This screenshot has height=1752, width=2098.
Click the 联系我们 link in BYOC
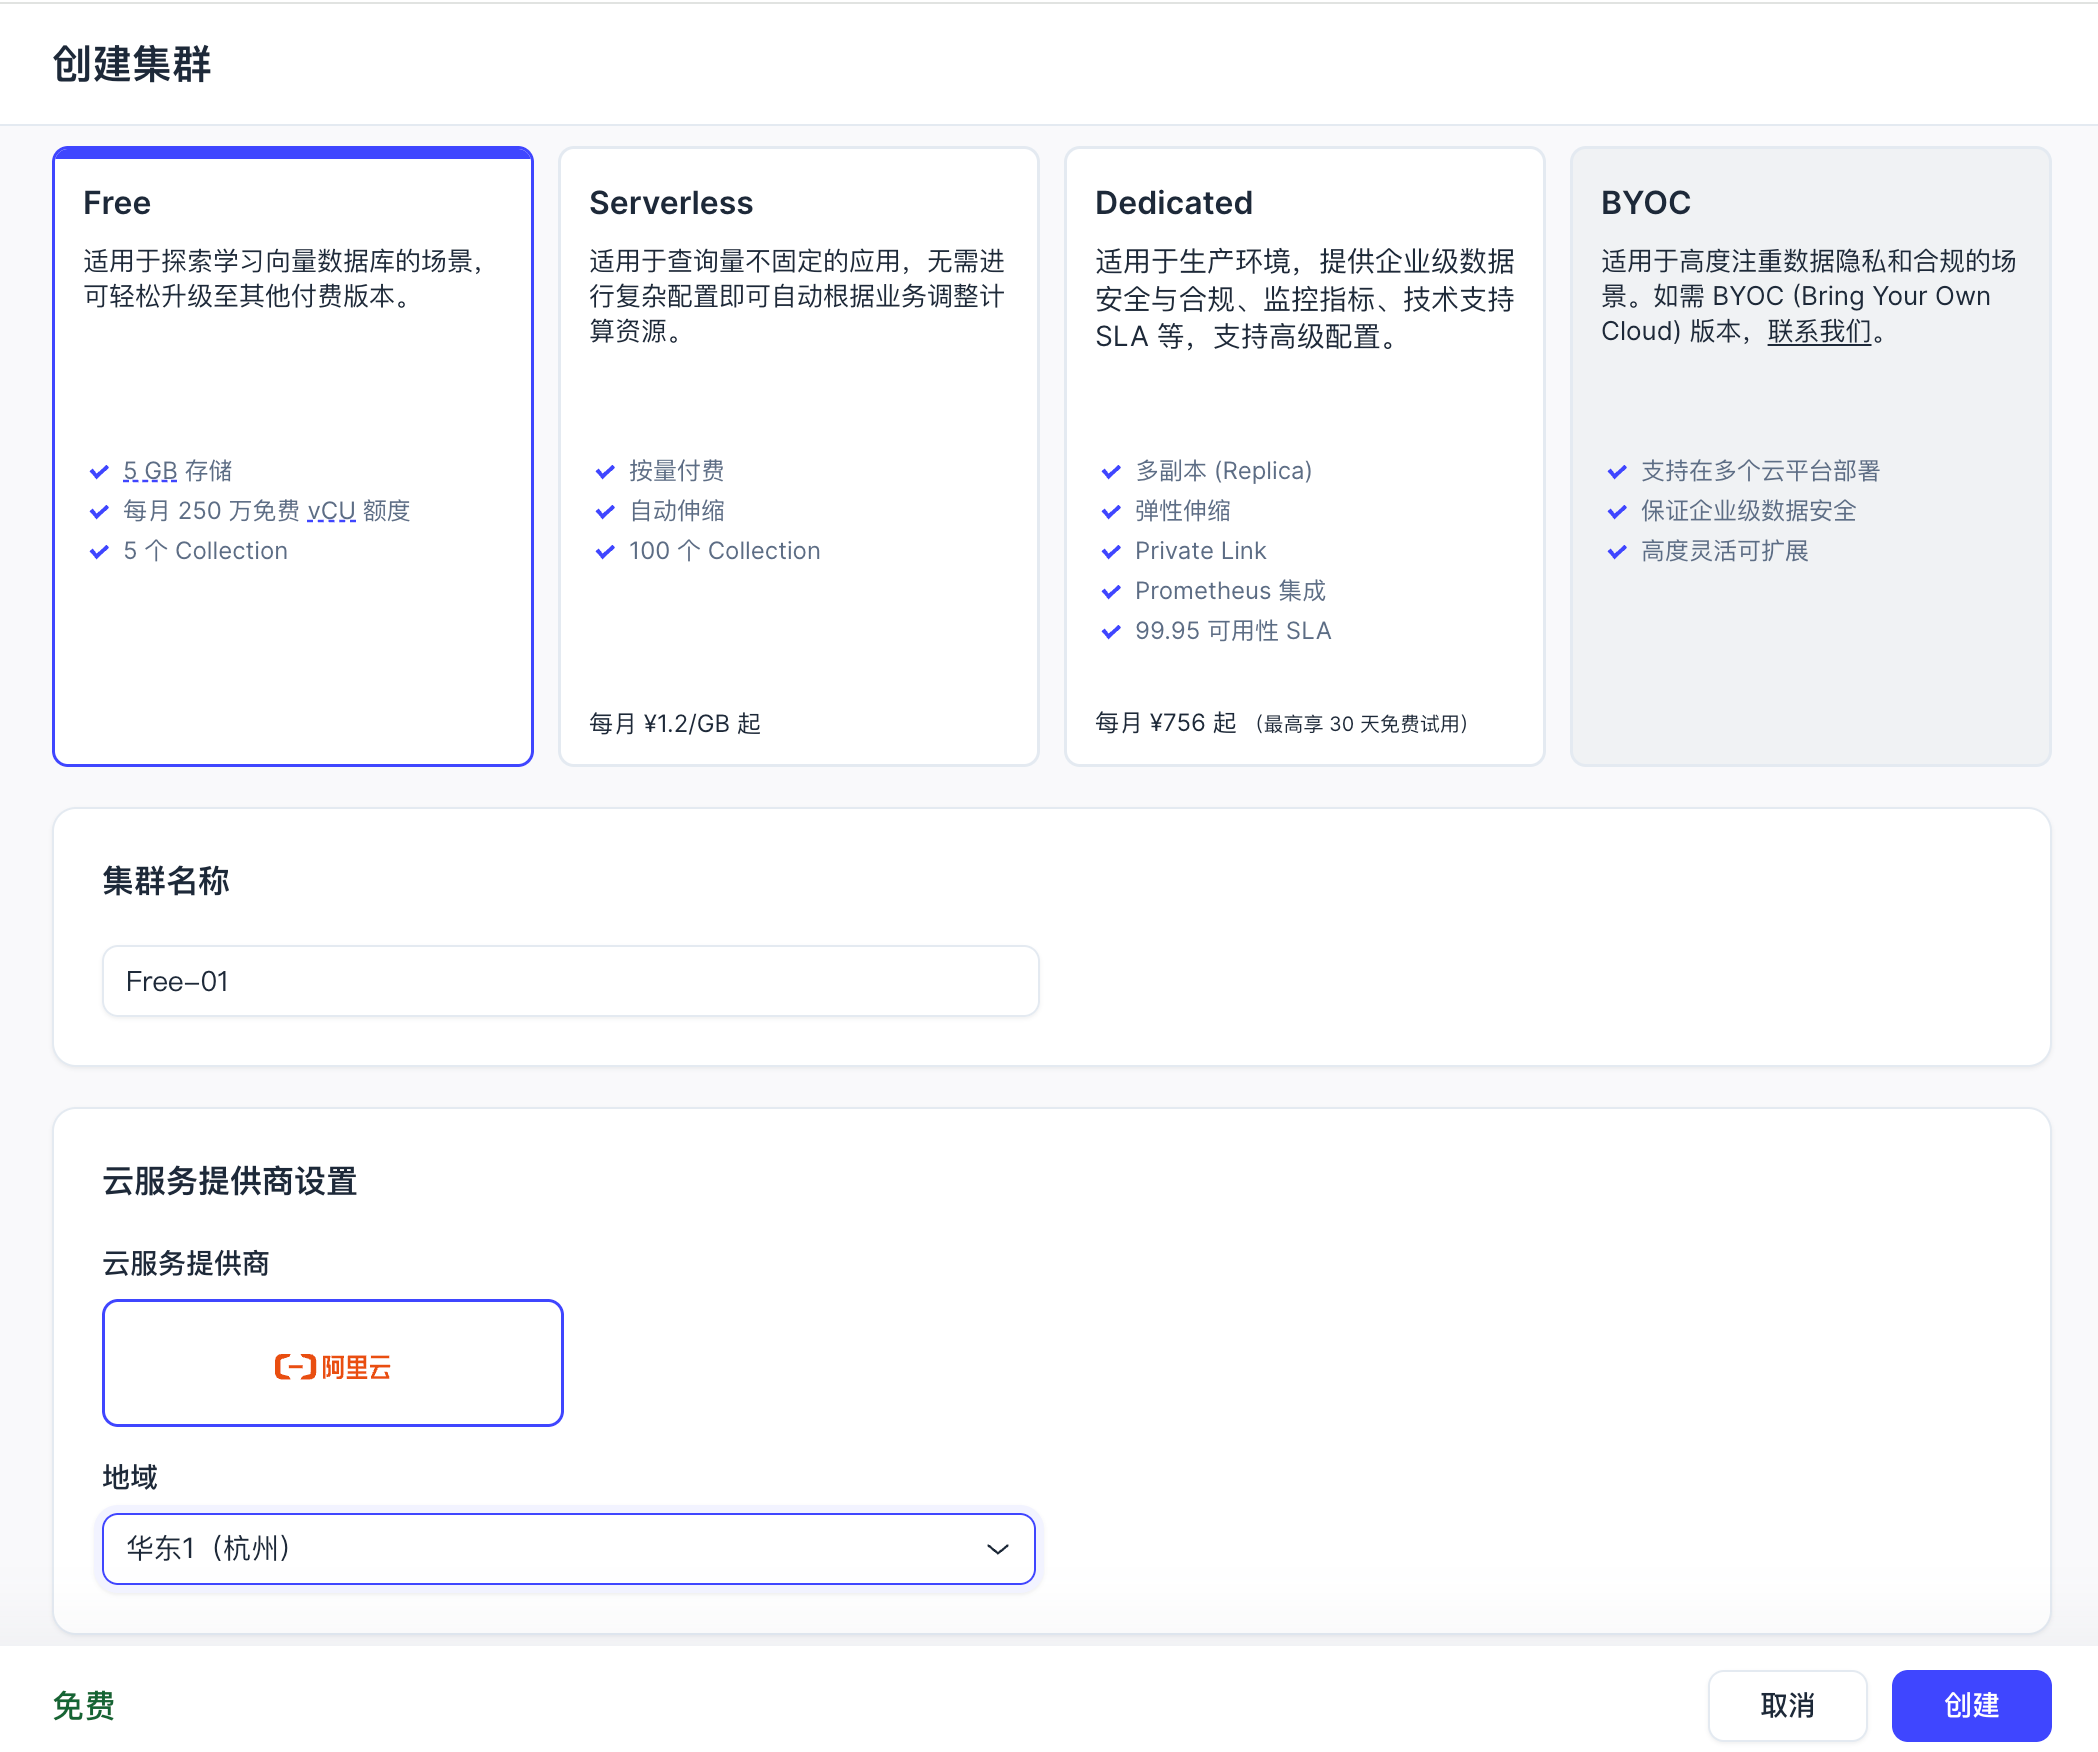point(1819,332)
